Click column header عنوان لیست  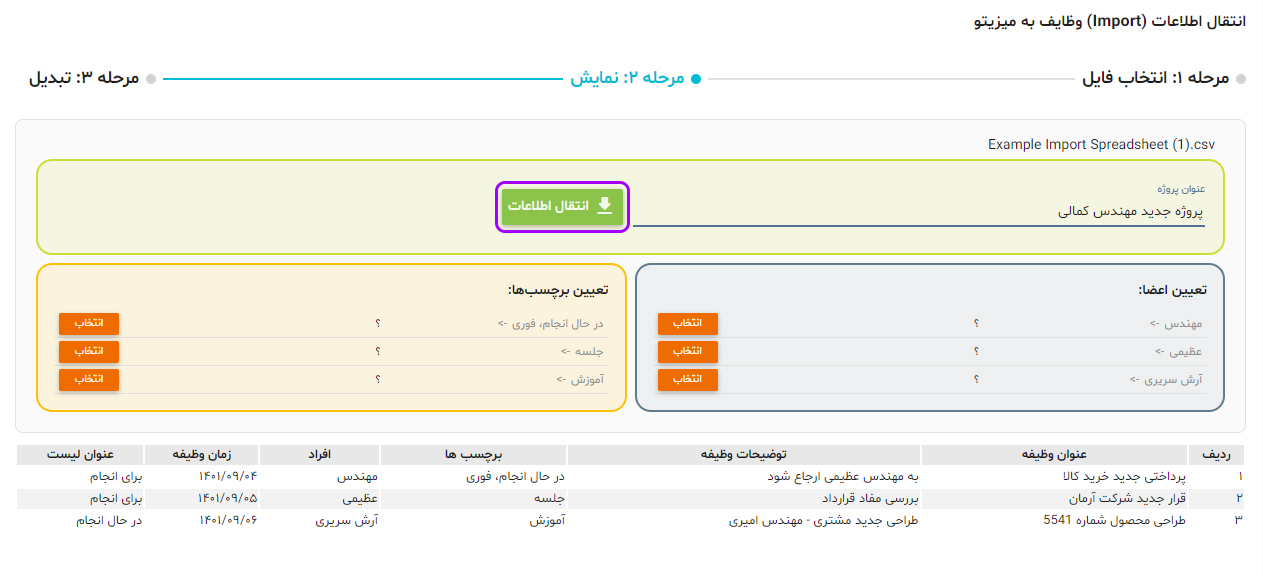click(80, 455)
